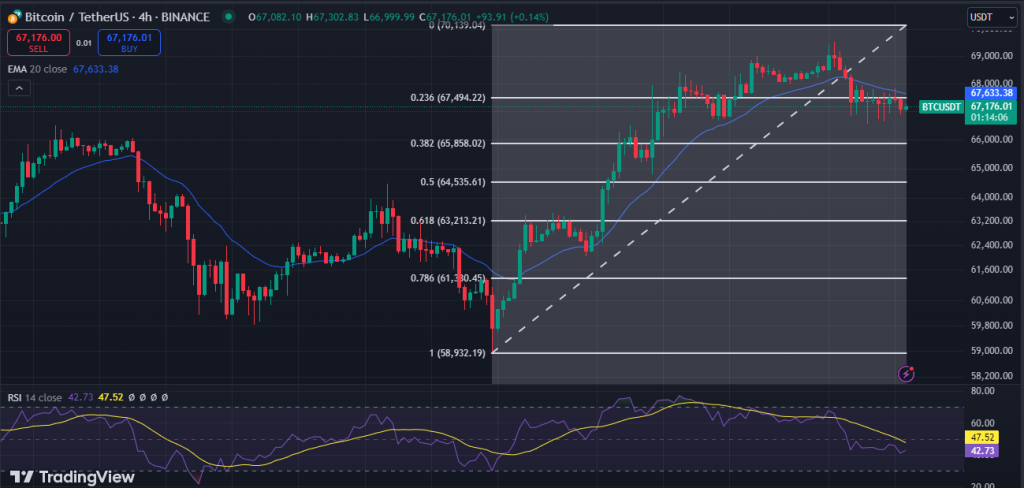
Task: Click the 0.01 spread value between buttons
Action: click(83, 43)
